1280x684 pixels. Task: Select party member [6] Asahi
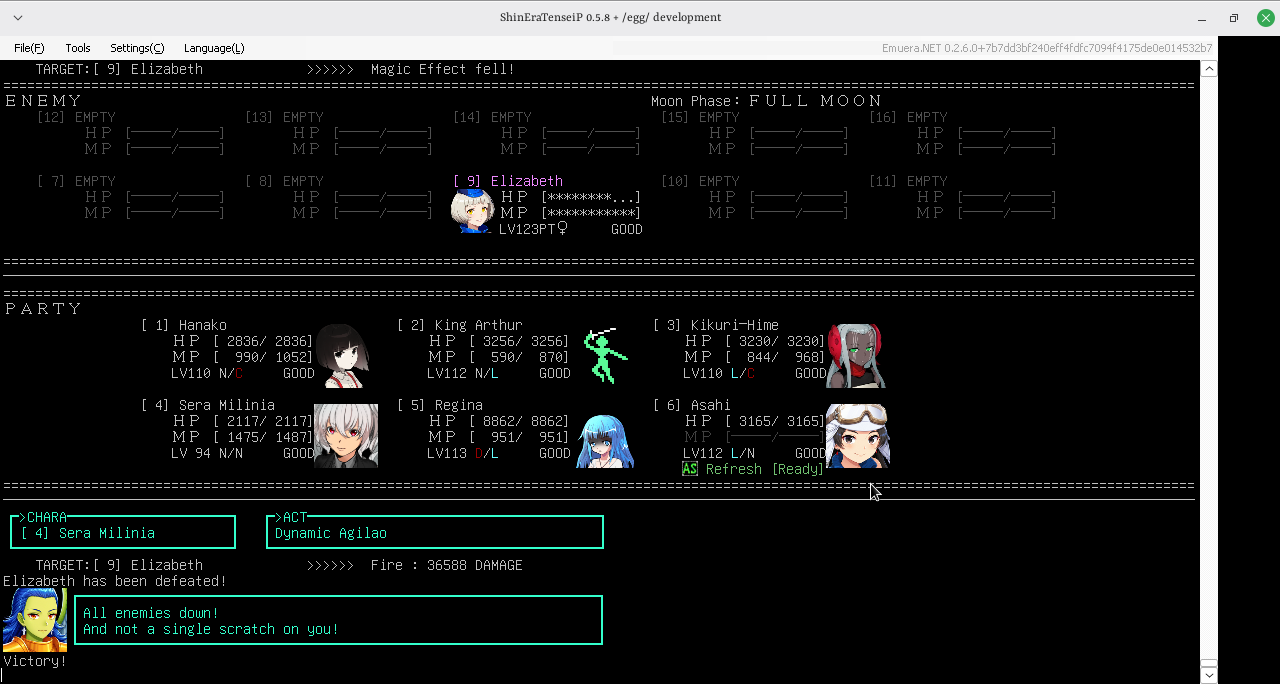click(x=692, y=405)
